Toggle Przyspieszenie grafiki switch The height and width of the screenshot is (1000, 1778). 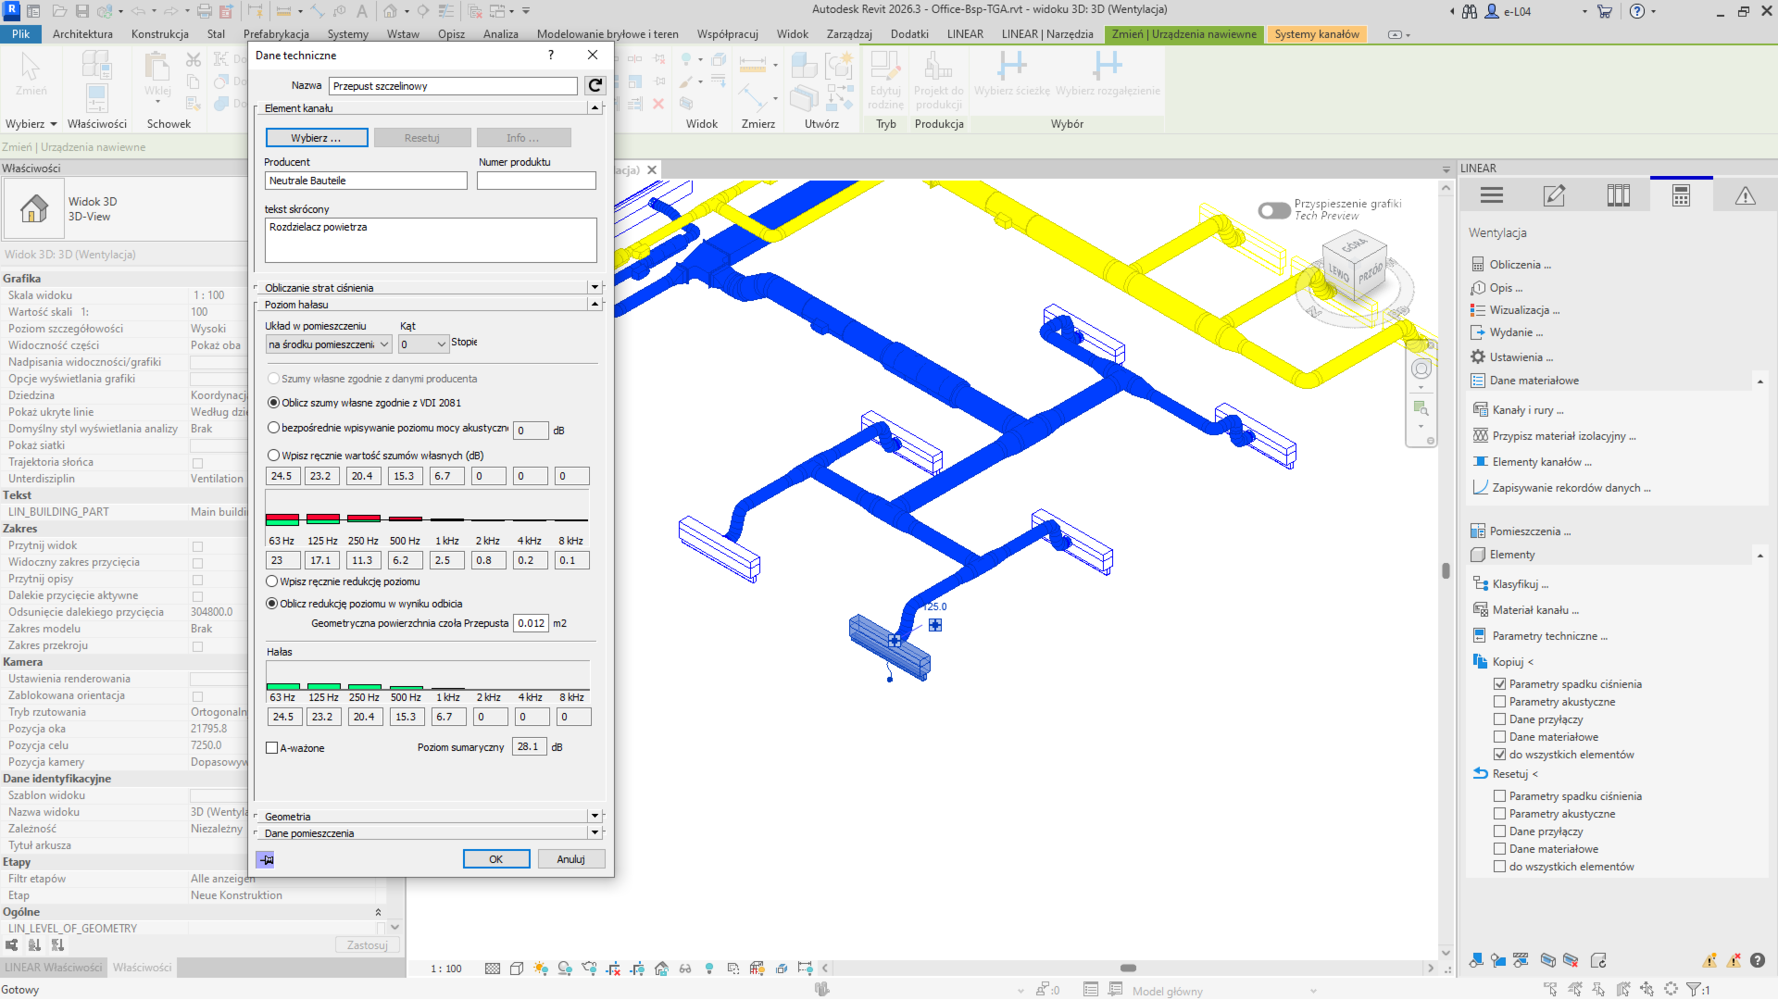coord(1273,210)
